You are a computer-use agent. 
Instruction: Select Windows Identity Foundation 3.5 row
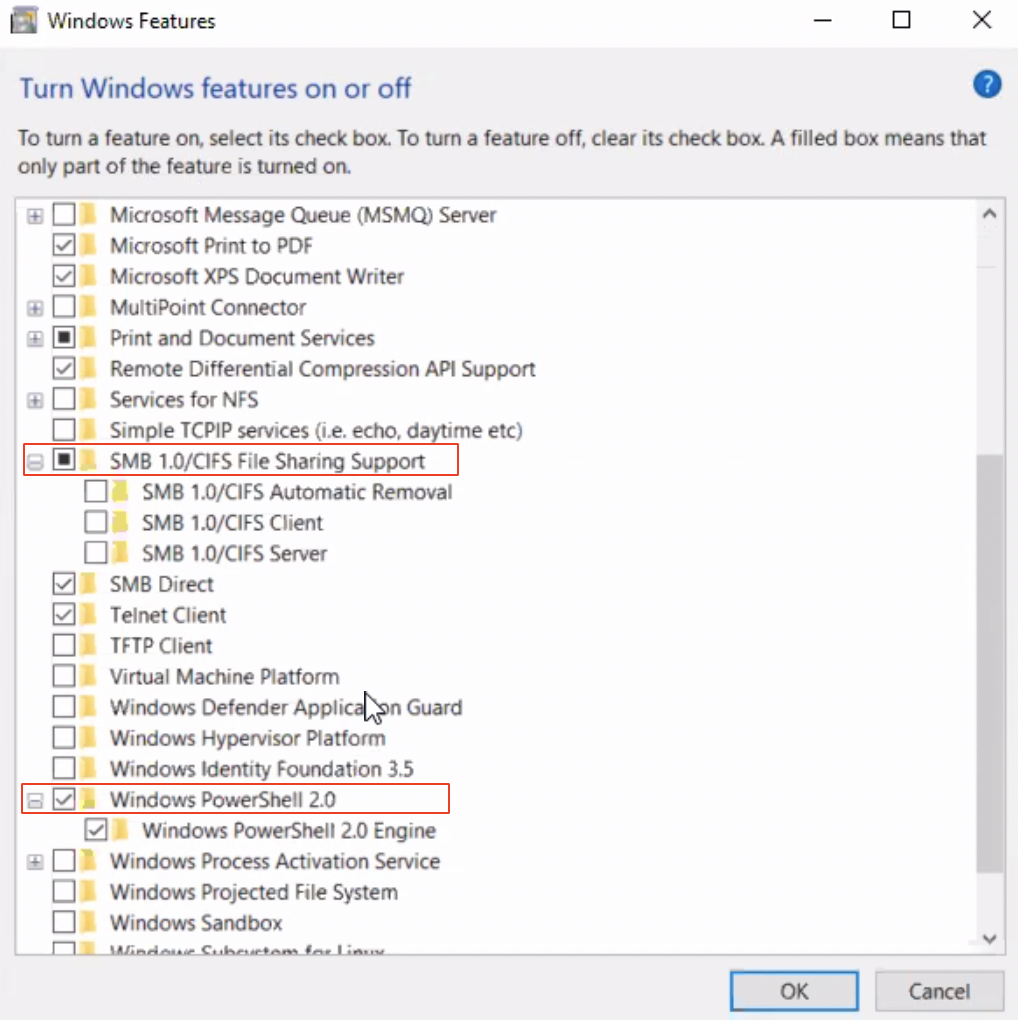tap(261, 768)
